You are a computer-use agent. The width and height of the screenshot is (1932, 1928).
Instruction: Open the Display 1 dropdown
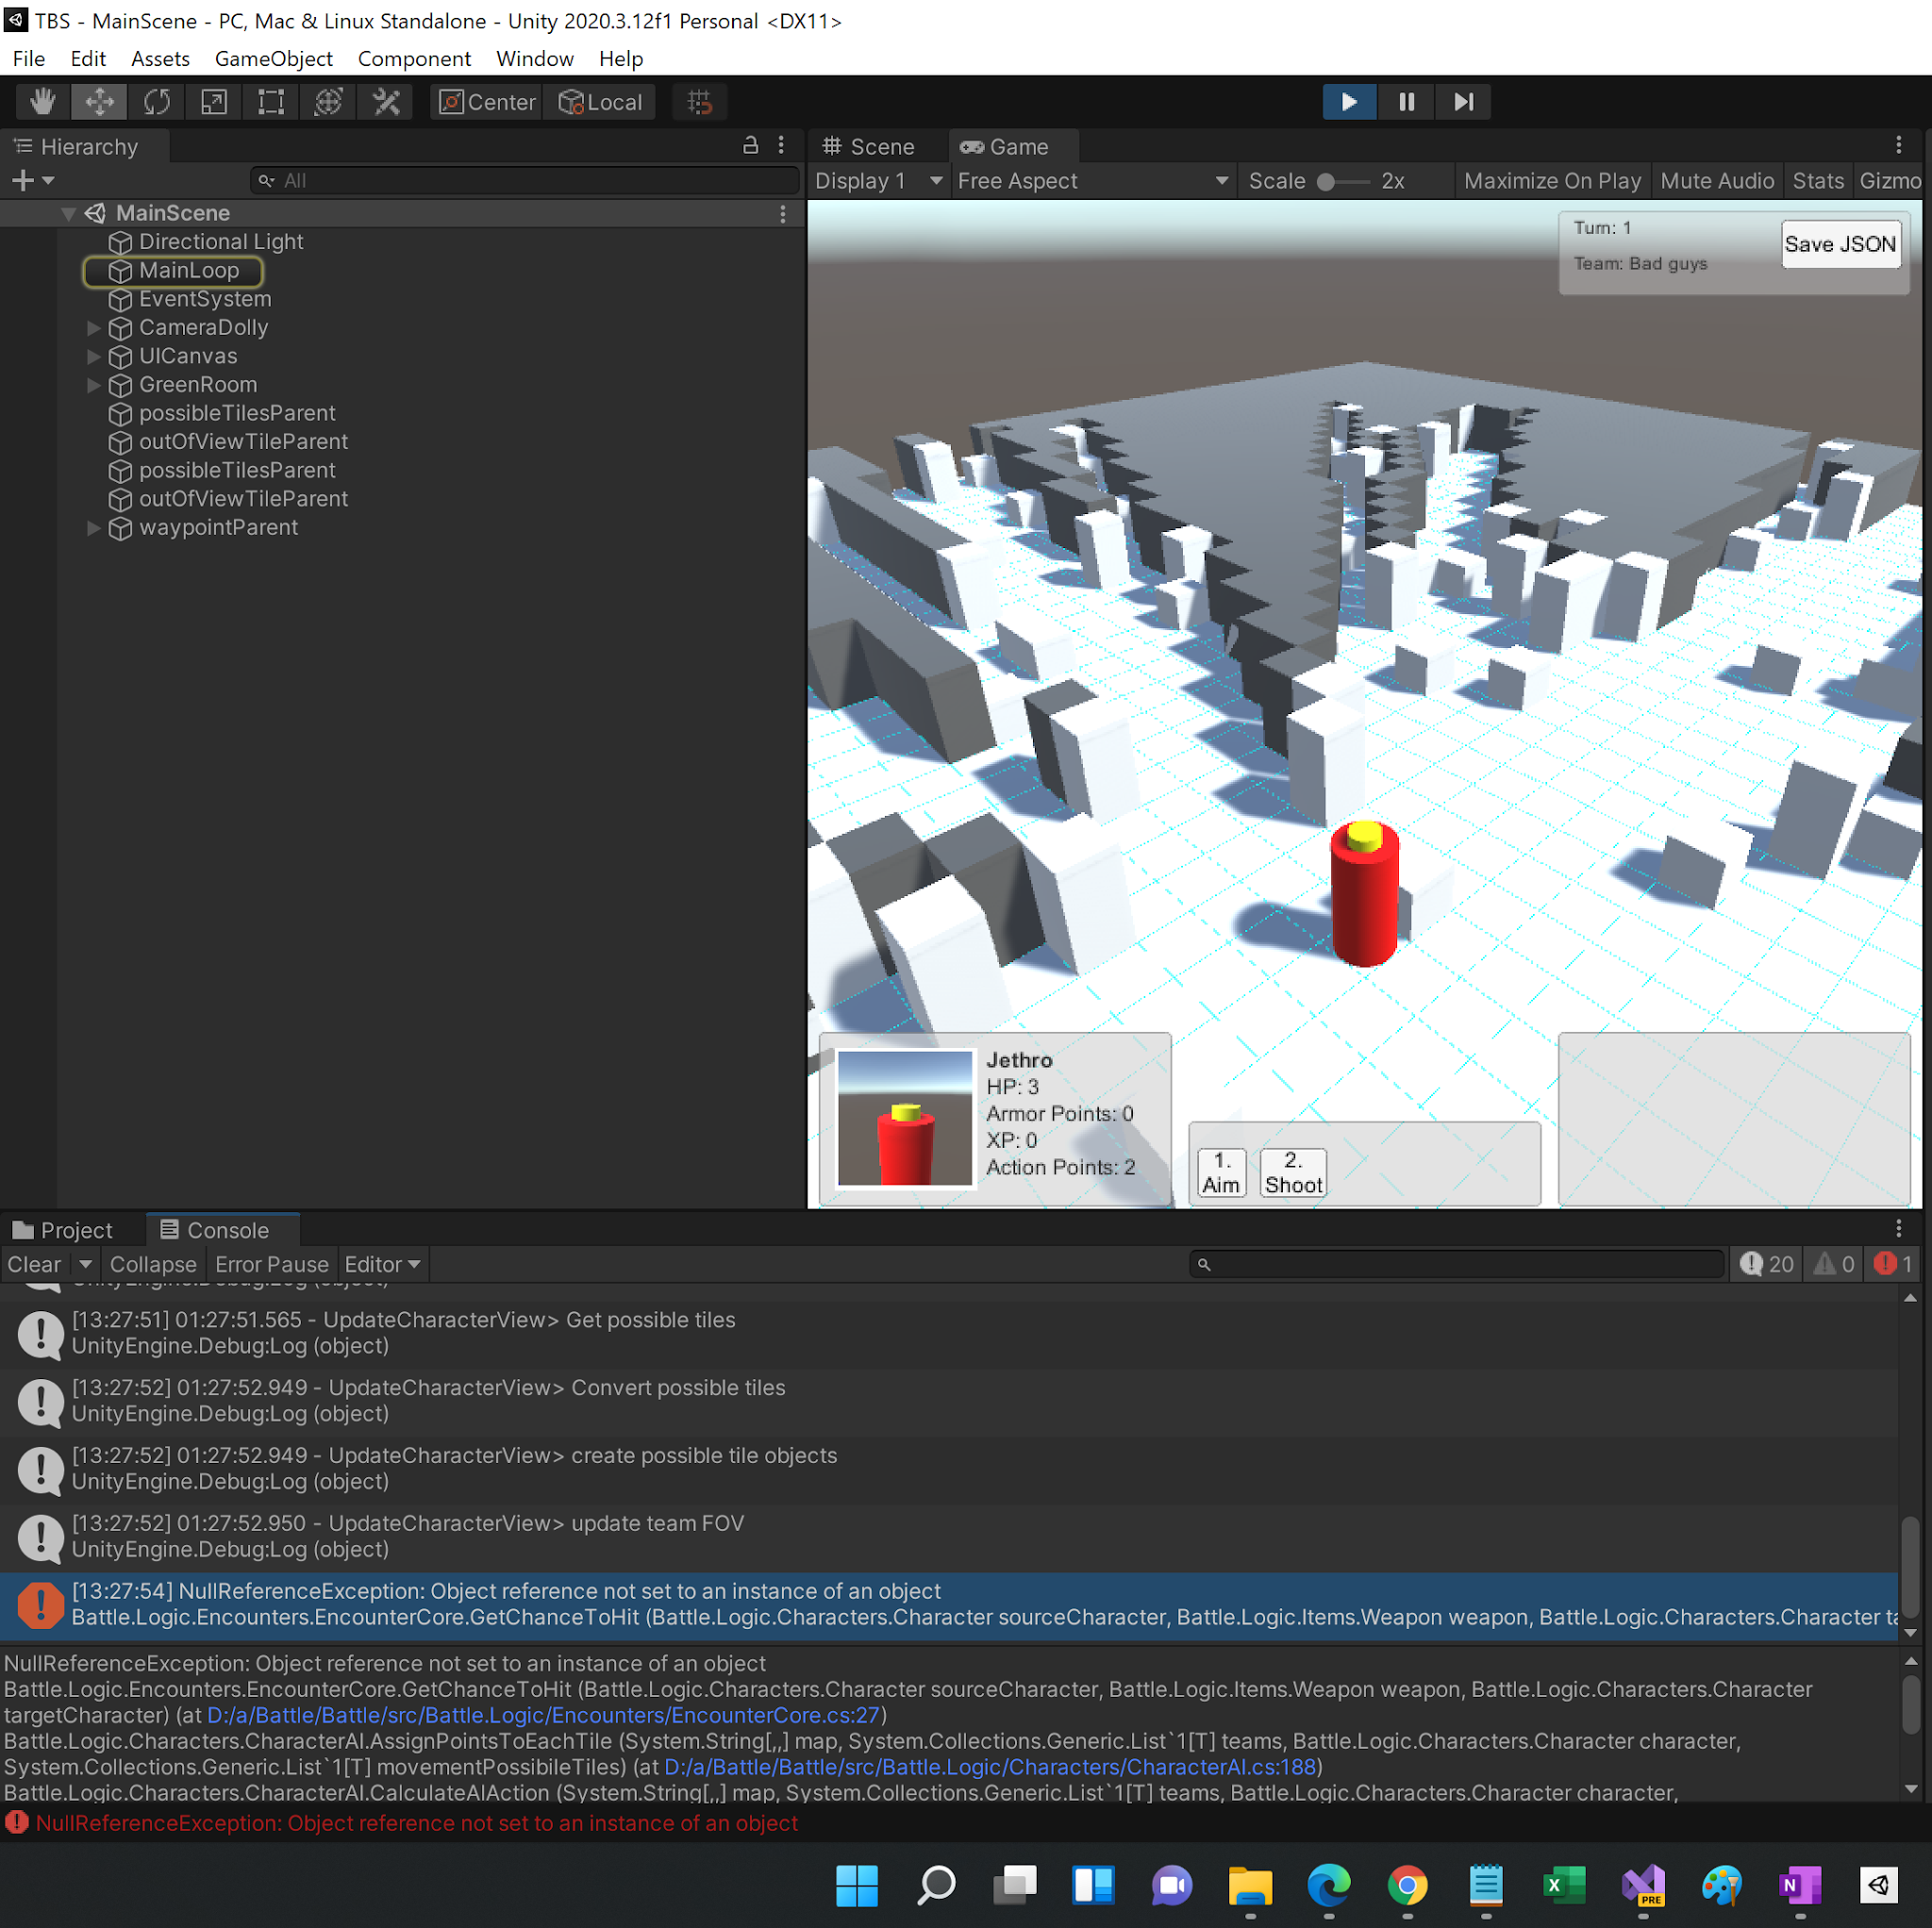878,180
